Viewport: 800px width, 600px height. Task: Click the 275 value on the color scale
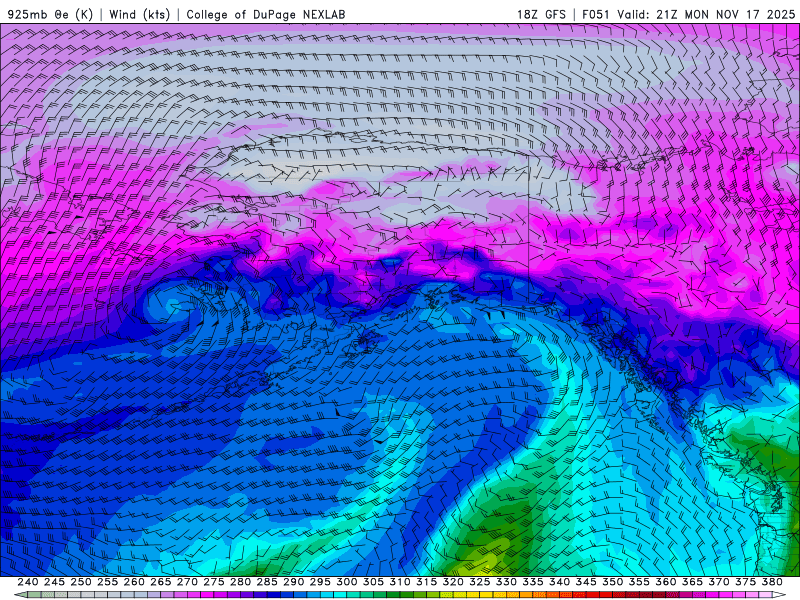coord(213,582)
